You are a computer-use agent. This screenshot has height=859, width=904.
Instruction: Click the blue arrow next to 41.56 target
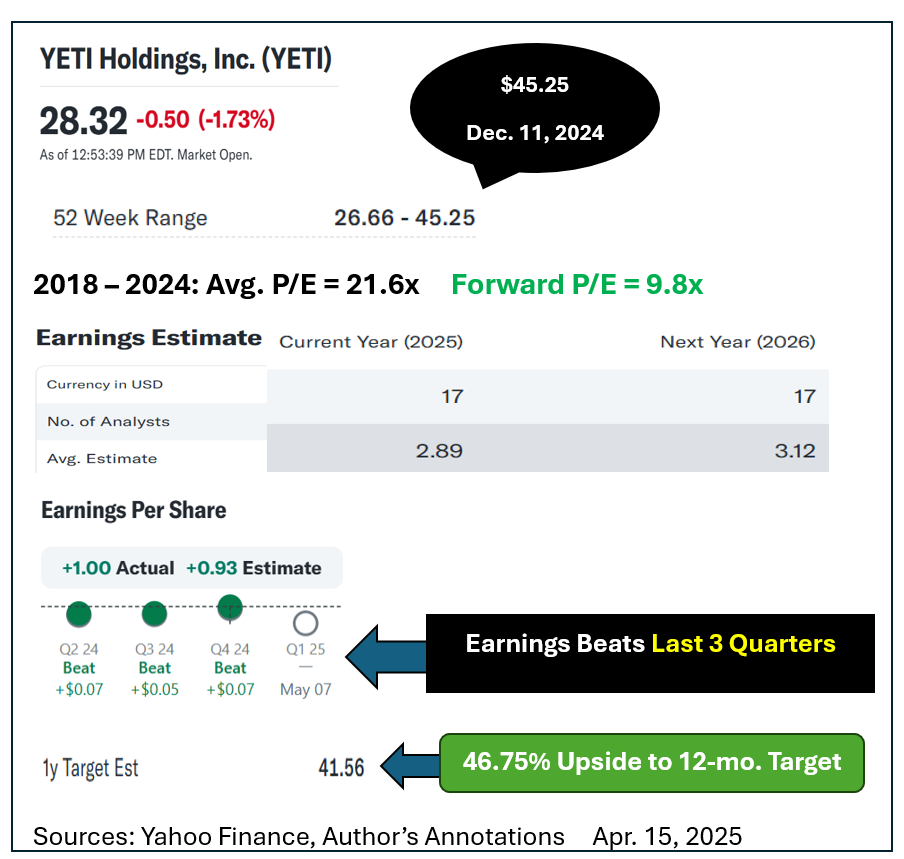pyautogui.click(x=407, y=767)
